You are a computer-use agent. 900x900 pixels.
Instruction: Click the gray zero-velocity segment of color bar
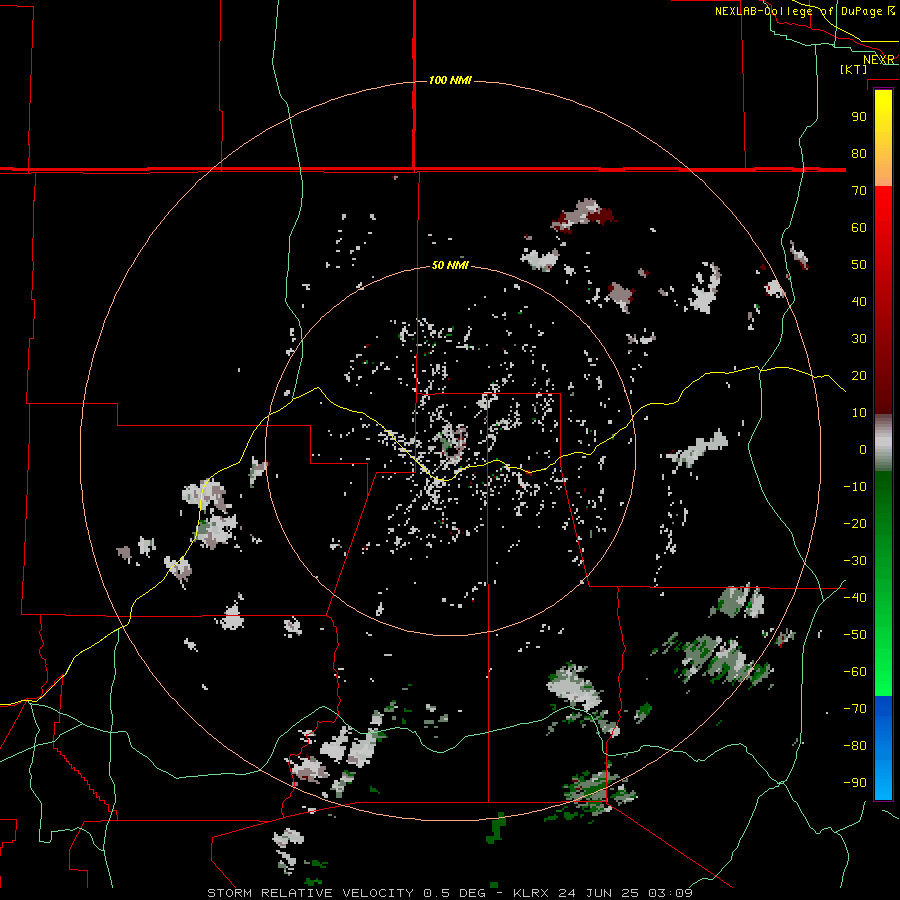(883, 443)
